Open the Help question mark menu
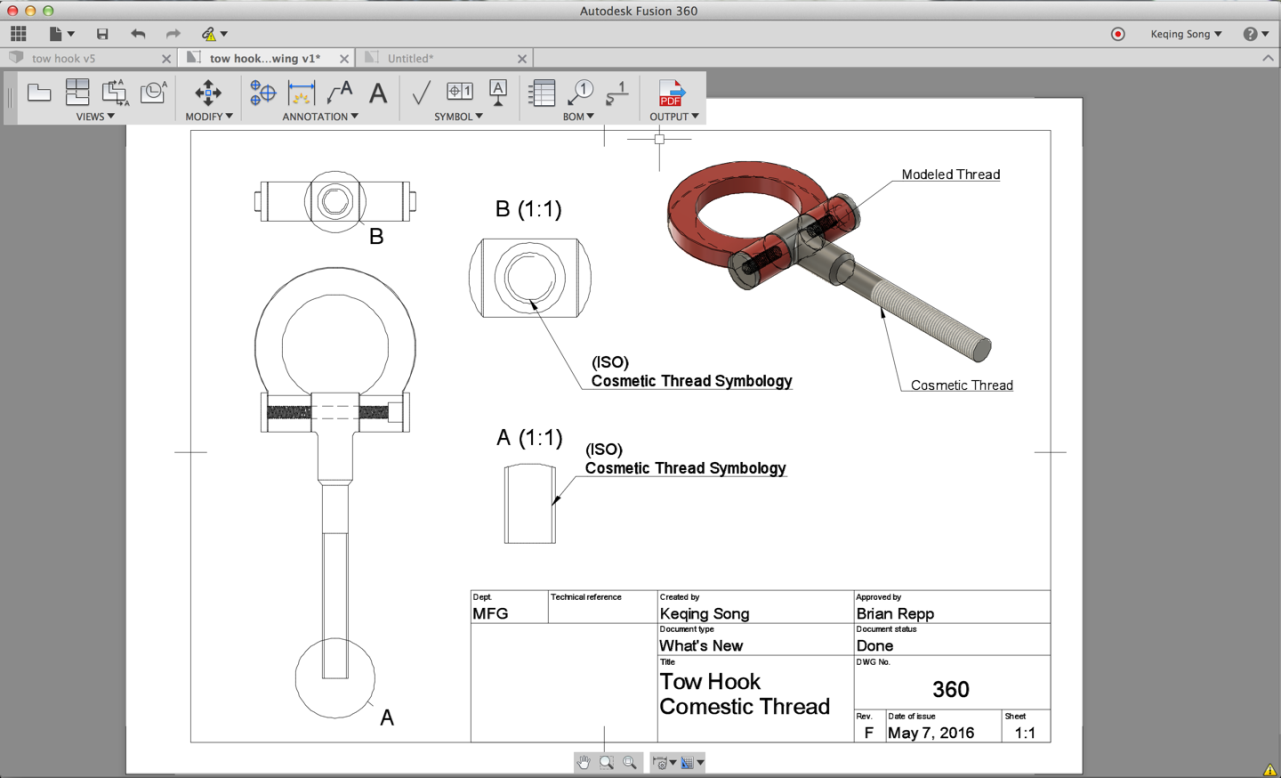Image resolution: width=1281 pixels, height=778 pixels. point(1256,34)
